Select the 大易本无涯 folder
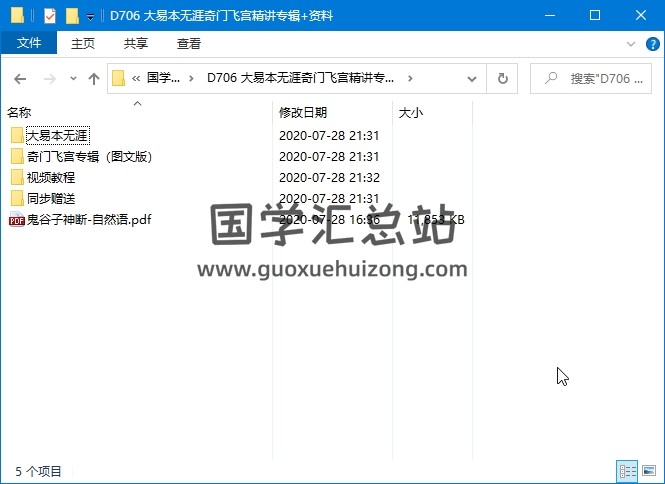The height and width of the screenshot is (484, 665). 58,135
